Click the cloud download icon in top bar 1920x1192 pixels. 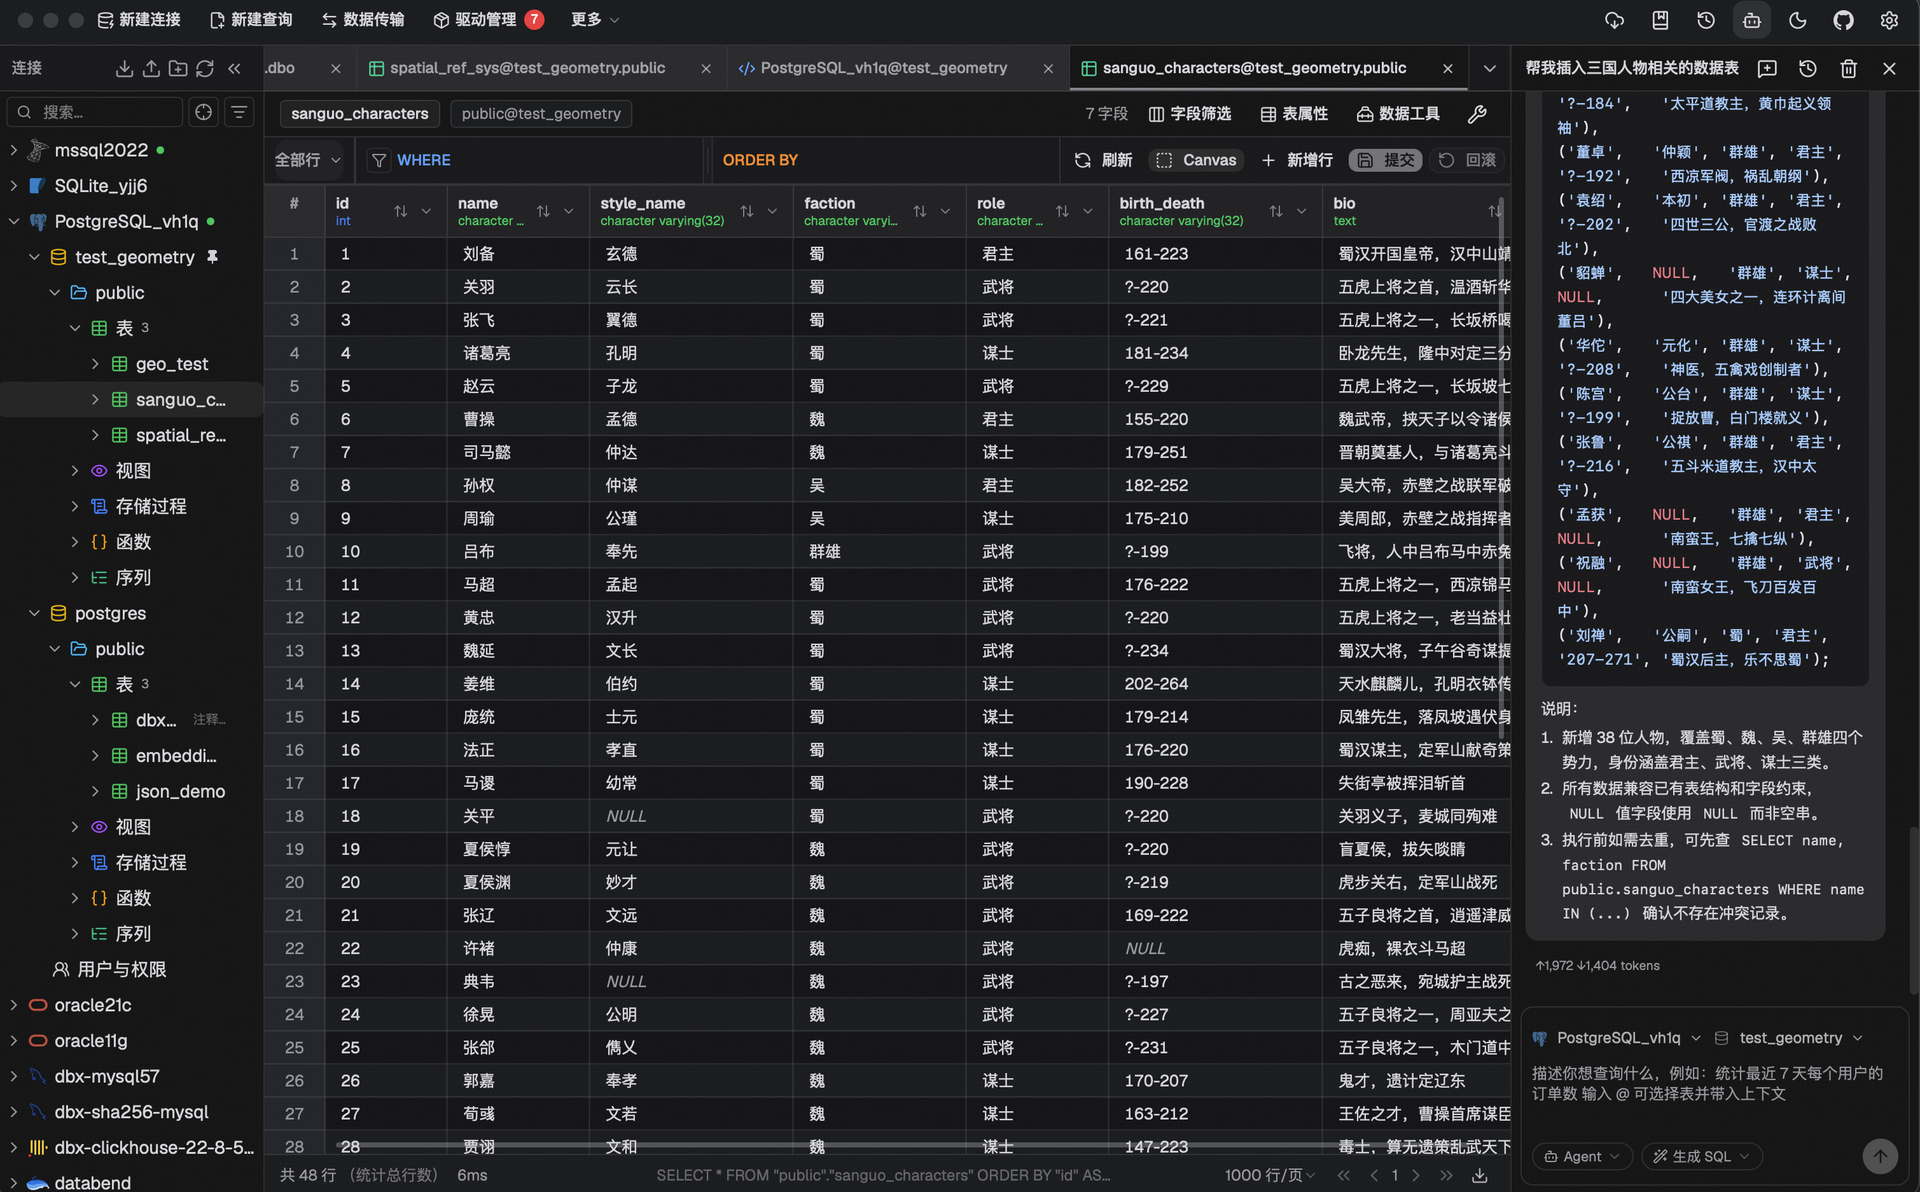click(1614, 20)
